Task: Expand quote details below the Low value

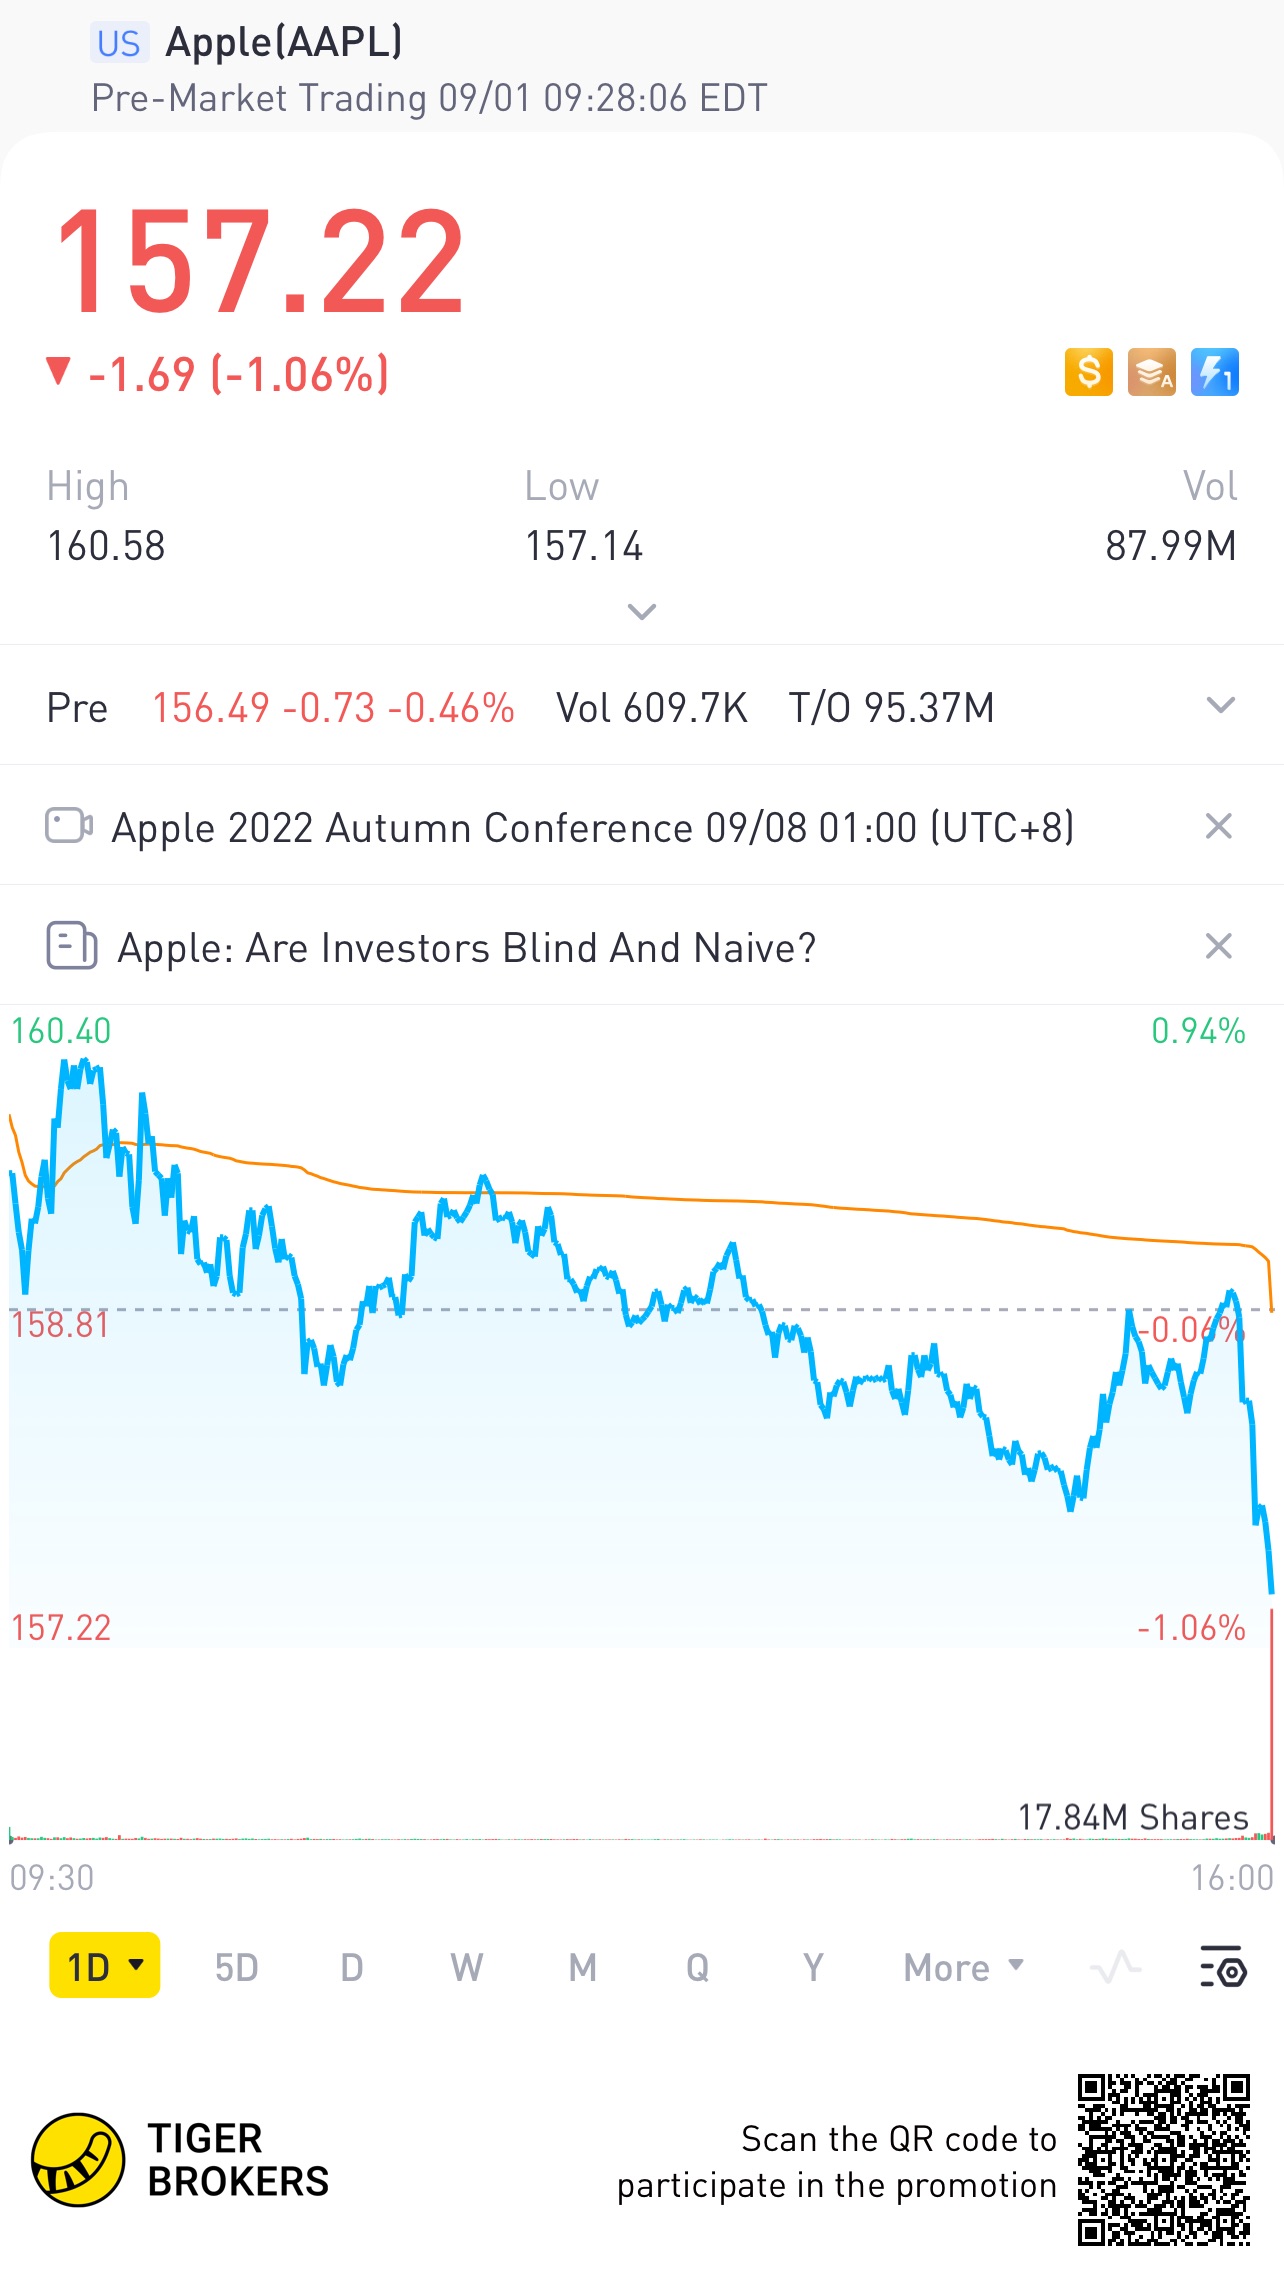Action: (641, 611)
